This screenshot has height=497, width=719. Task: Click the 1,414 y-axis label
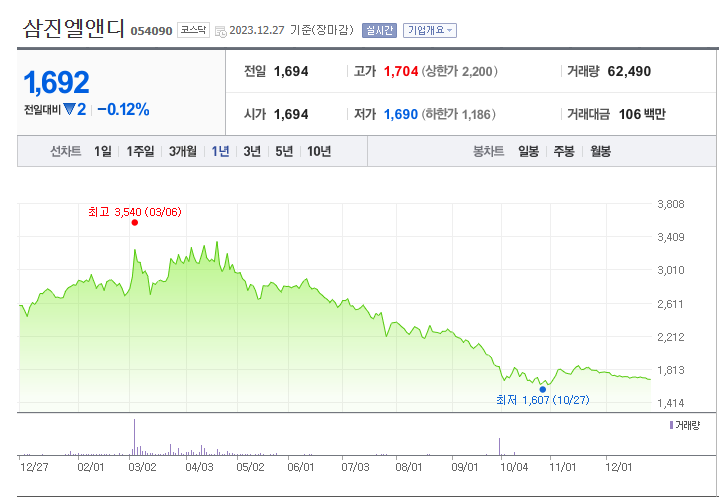click(x=671, y=403)
